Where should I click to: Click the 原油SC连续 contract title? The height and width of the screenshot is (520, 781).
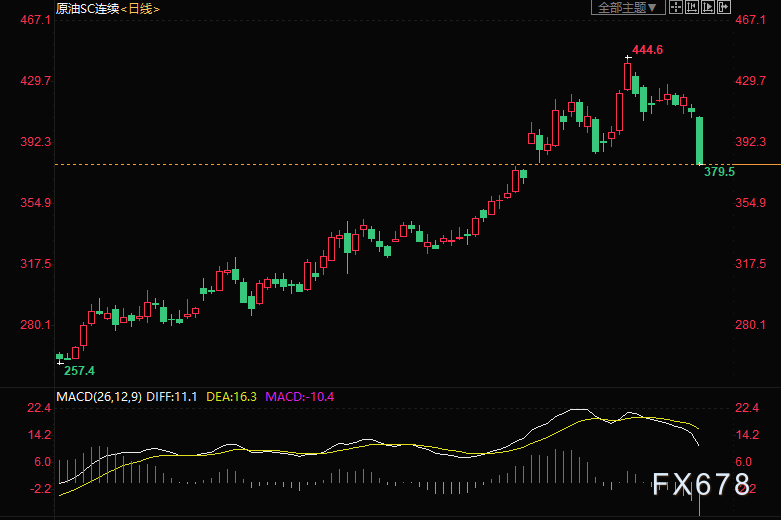pyautogui.click(x=88, y=8)
